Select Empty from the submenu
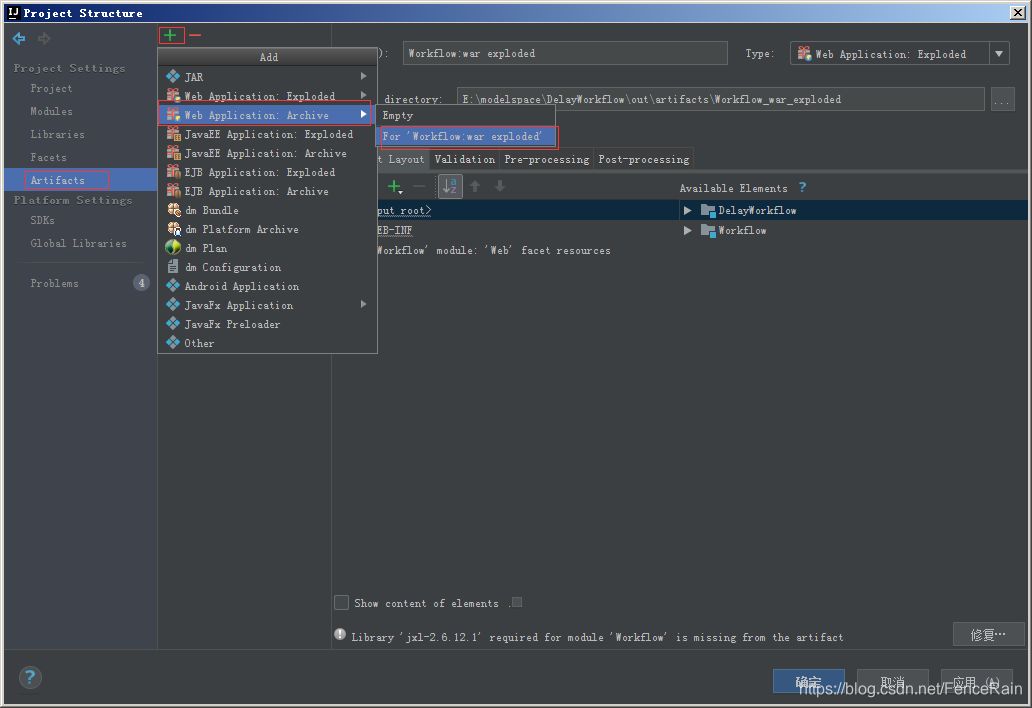The width and height of the screenshot is (1032, 708). click(467, 116)
